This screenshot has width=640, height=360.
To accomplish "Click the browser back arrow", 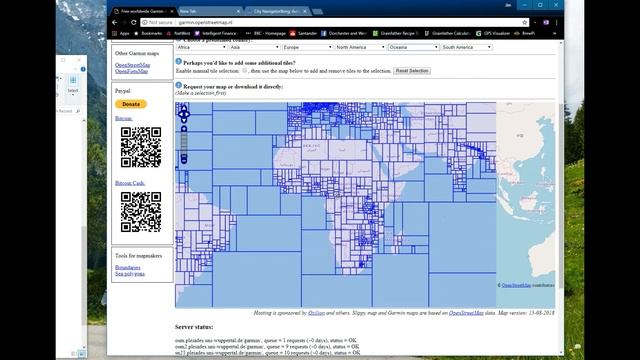I will pyautogui.click(x=115, y=22).
